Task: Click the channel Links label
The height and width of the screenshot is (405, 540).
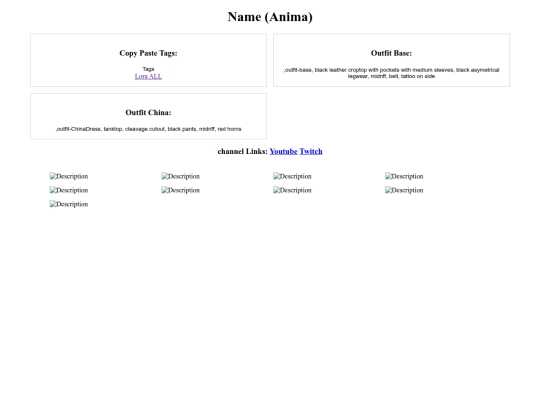Action: (242, 152)
